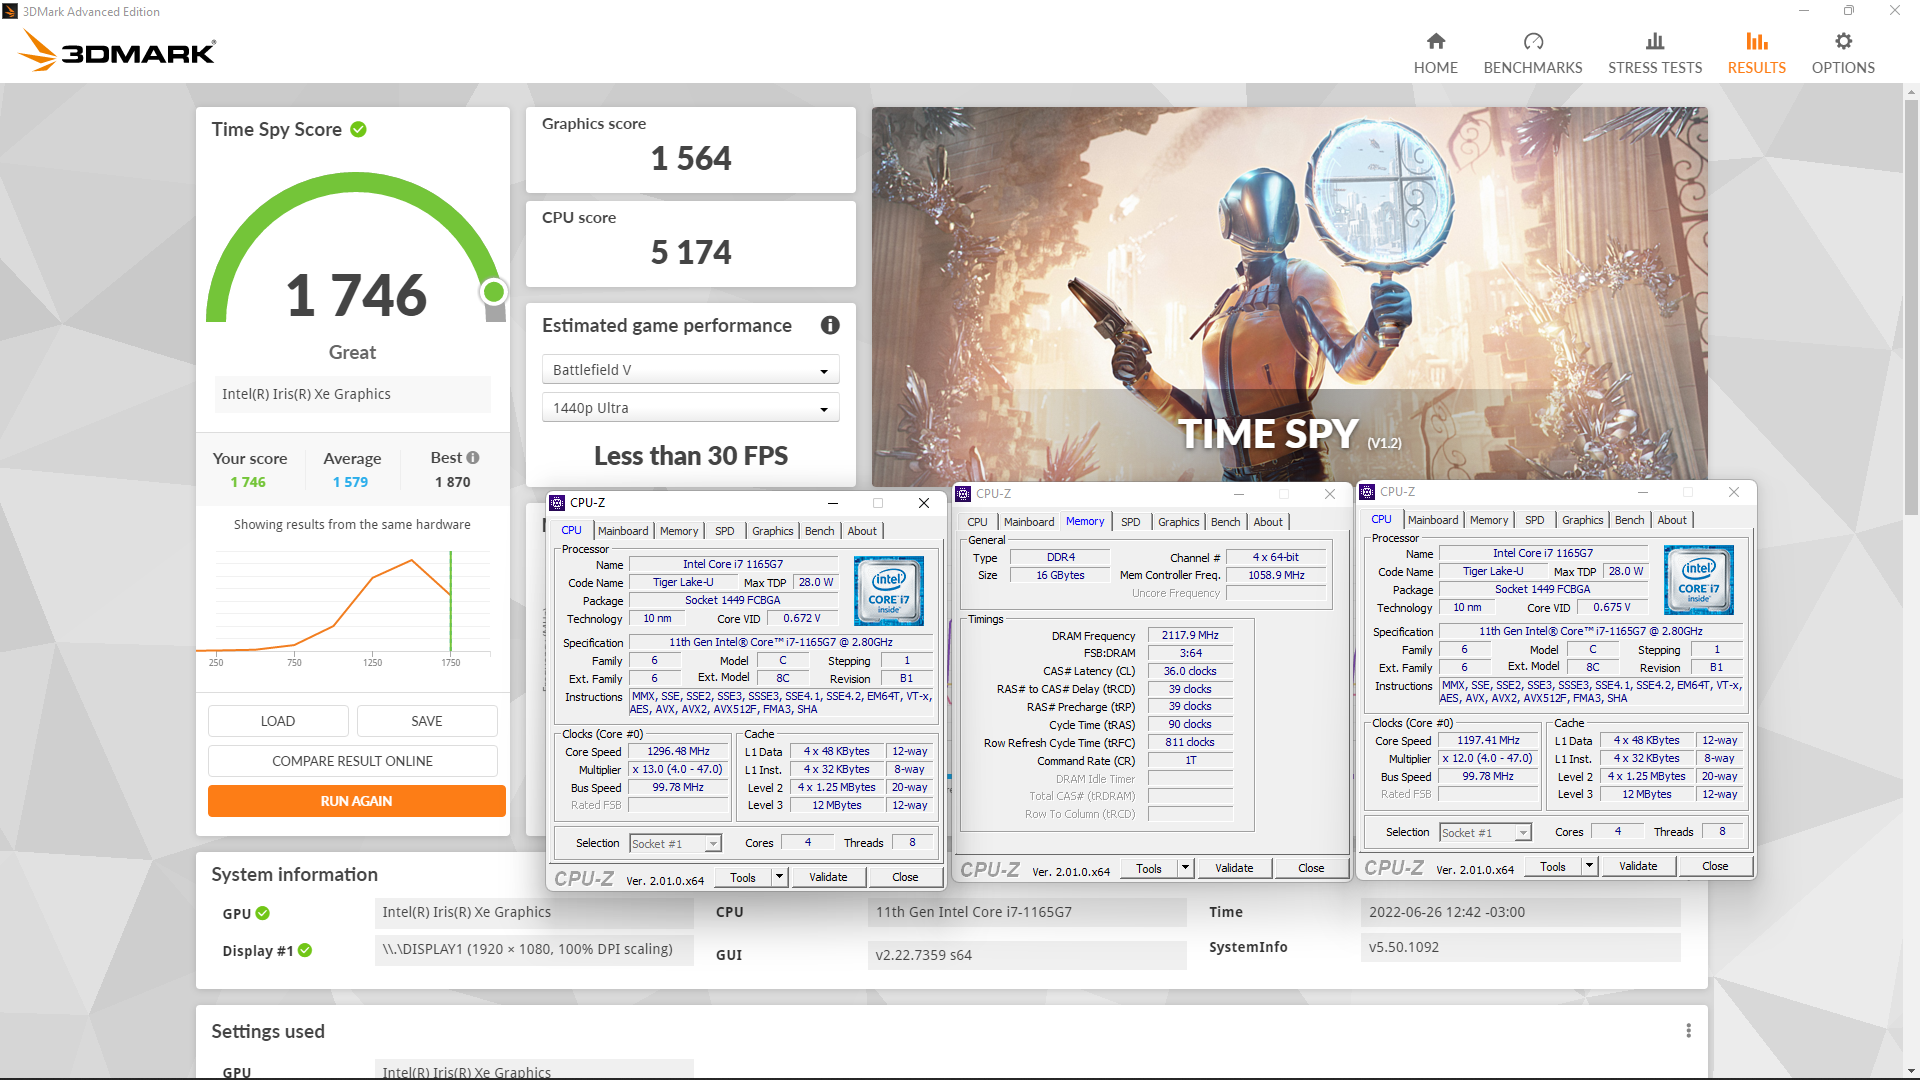Switch to Bench tab in middle CPU-Z

(1225, 522)
